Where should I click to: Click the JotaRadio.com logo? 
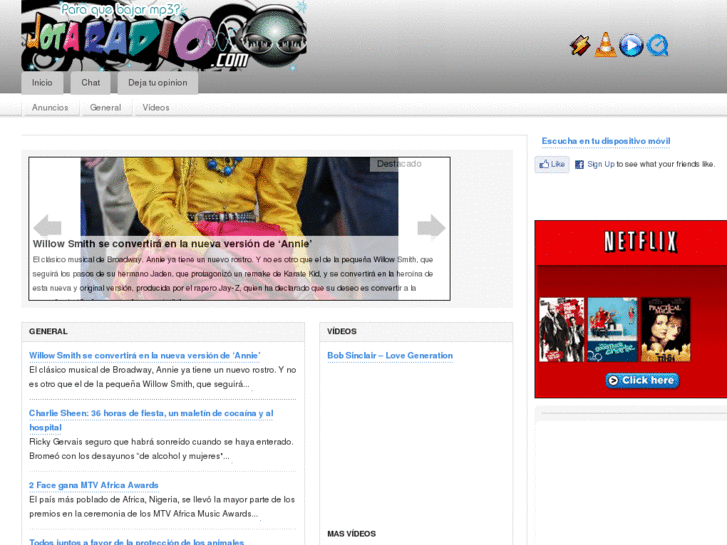click(164, 36)
